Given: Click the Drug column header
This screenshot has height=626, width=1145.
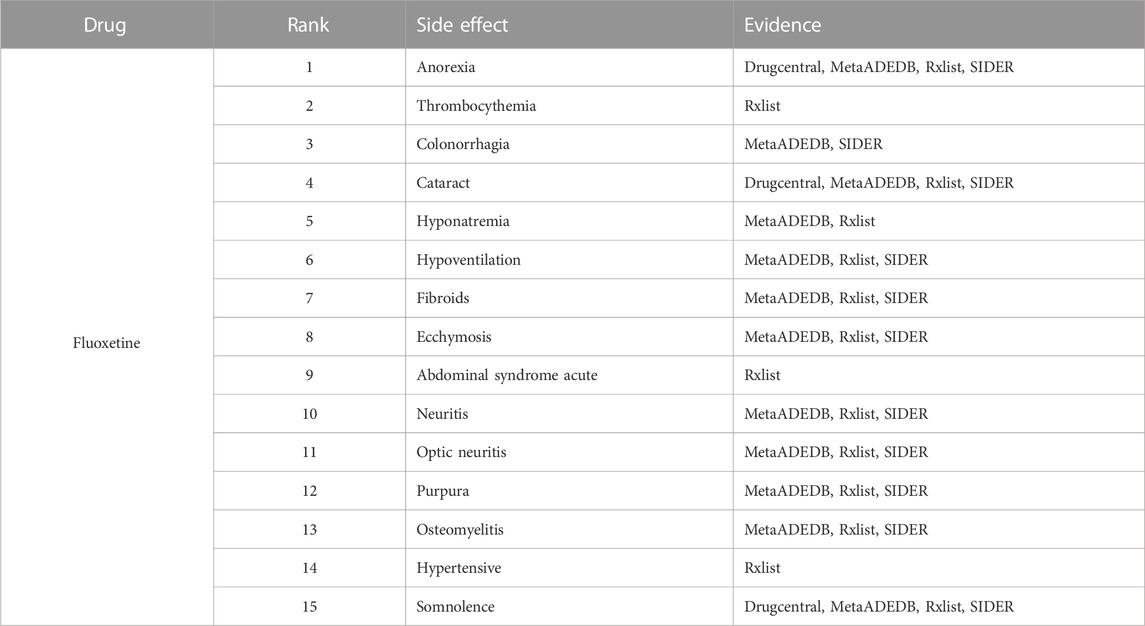Looking at the screenshot, I should click(x=105, y=25).
